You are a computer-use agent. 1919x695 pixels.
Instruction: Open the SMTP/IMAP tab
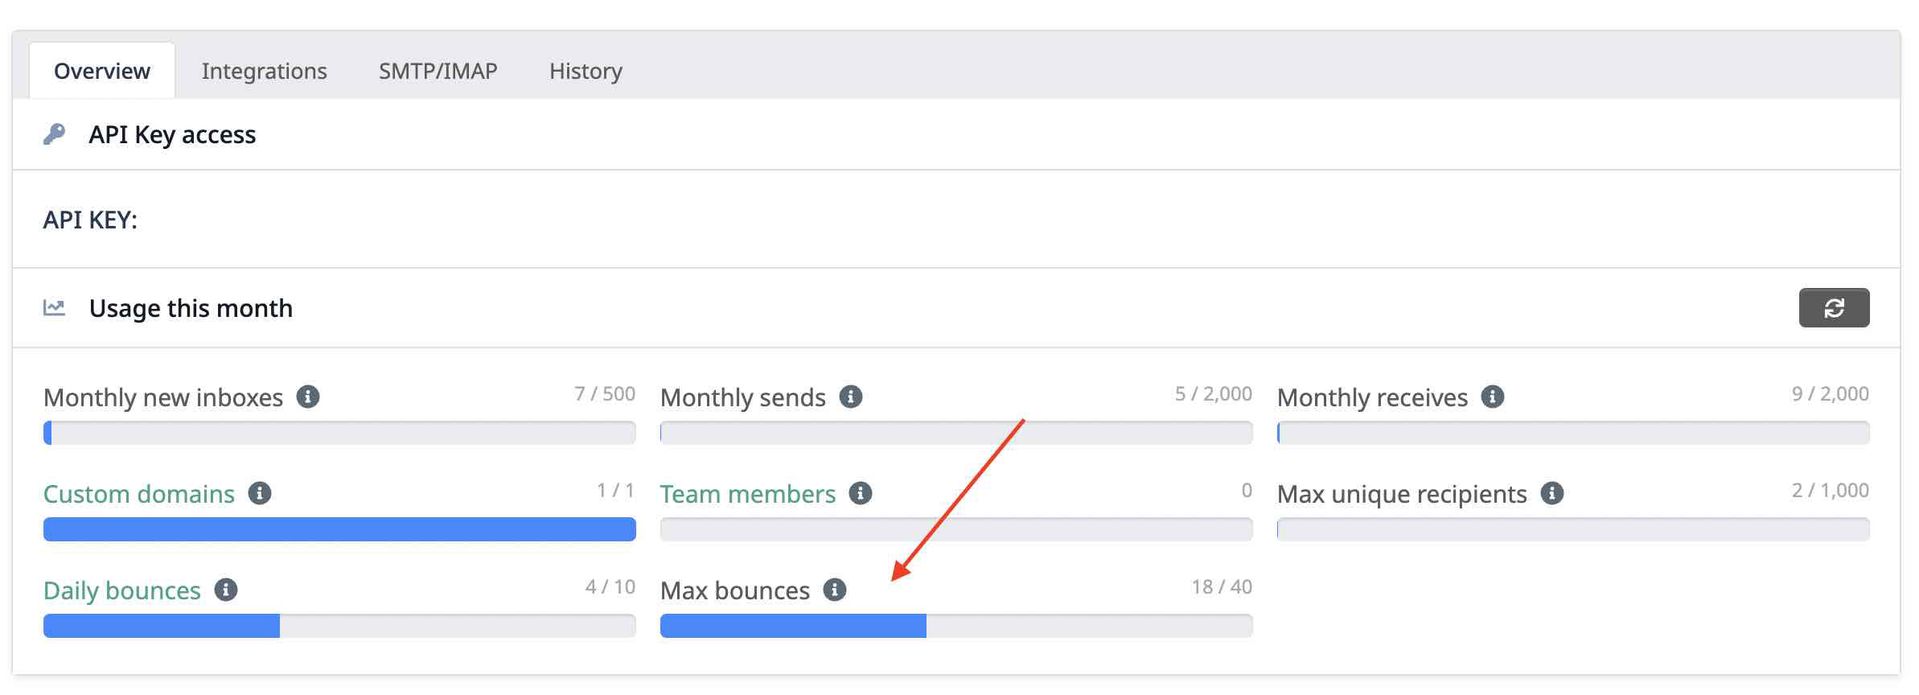pos(438,71)
